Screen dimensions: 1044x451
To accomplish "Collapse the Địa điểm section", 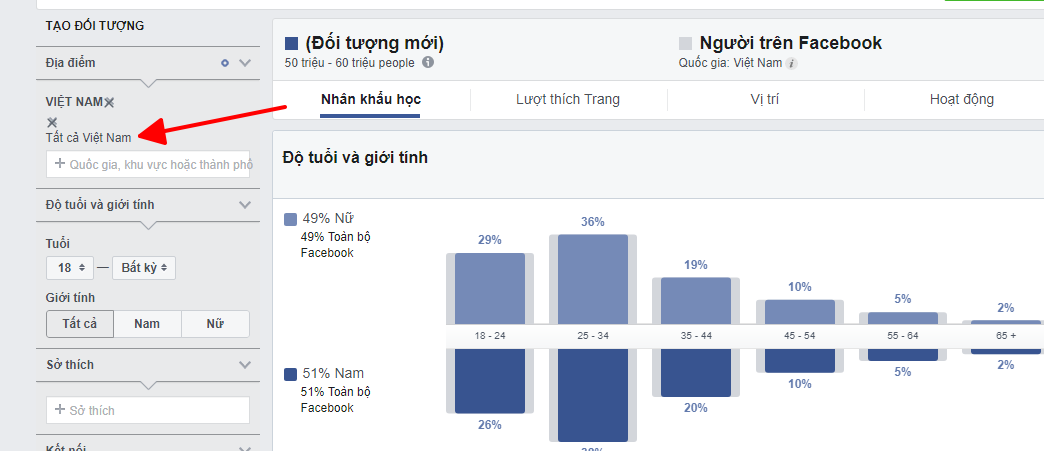I will (245, 63).
